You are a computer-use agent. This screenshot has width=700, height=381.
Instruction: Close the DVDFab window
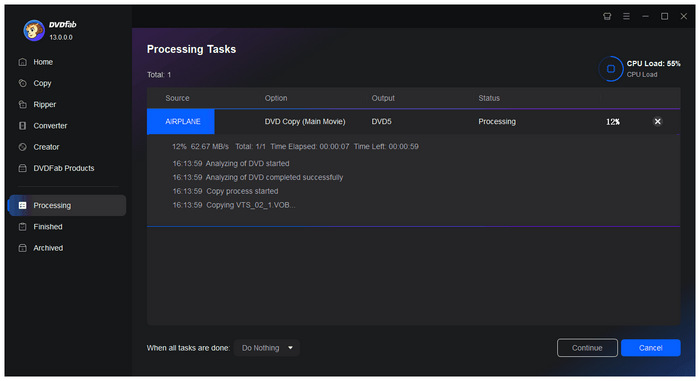click(684, 16)
